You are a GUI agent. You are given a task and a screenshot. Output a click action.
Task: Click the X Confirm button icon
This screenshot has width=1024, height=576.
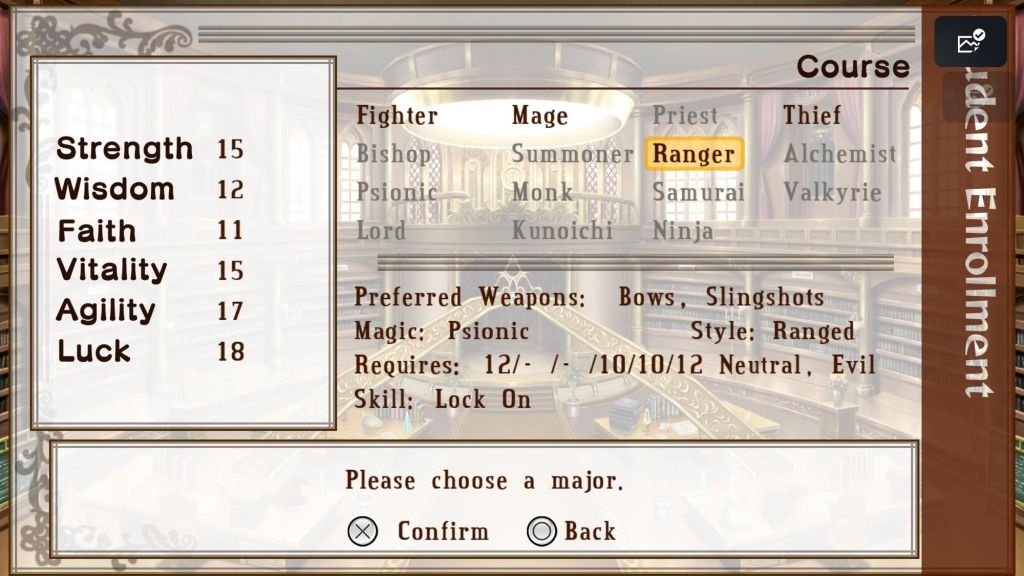[362, 531]
